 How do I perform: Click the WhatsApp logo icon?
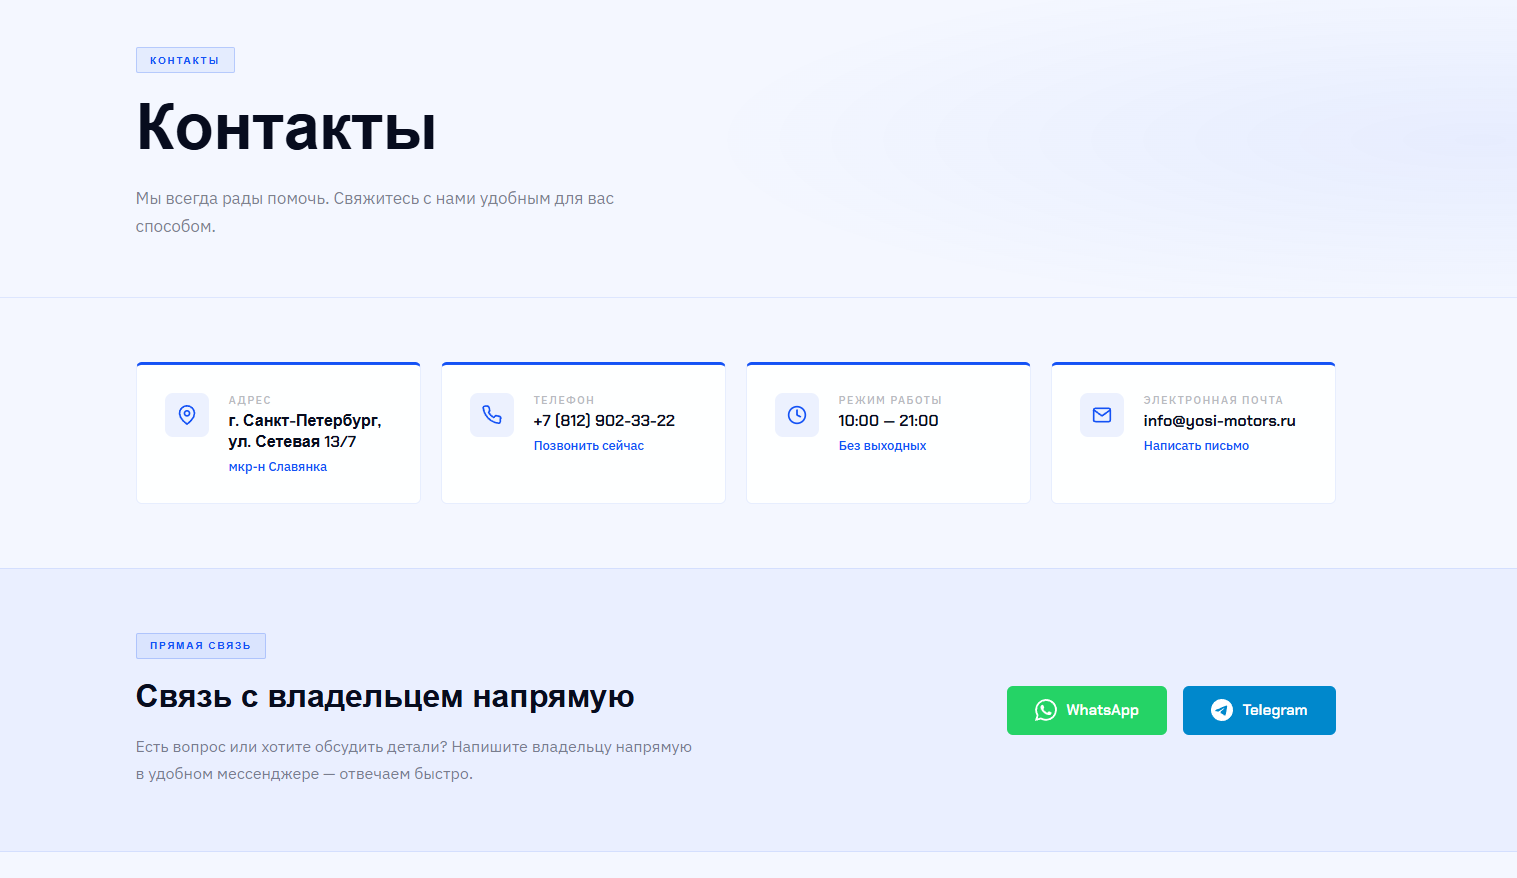coord(1046,710)
